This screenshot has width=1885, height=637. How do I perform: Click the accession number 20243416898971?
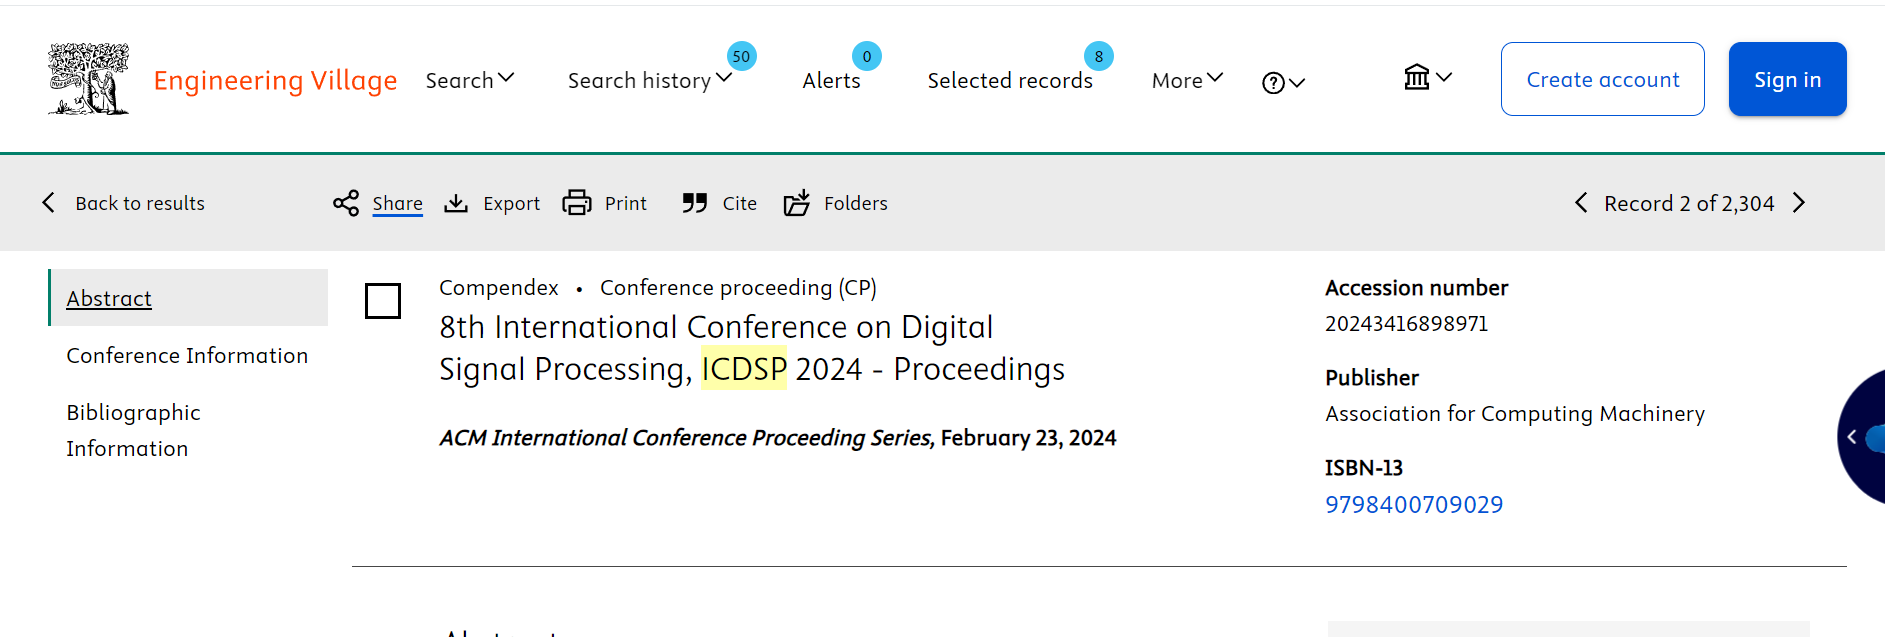(x=1407, y=324)
